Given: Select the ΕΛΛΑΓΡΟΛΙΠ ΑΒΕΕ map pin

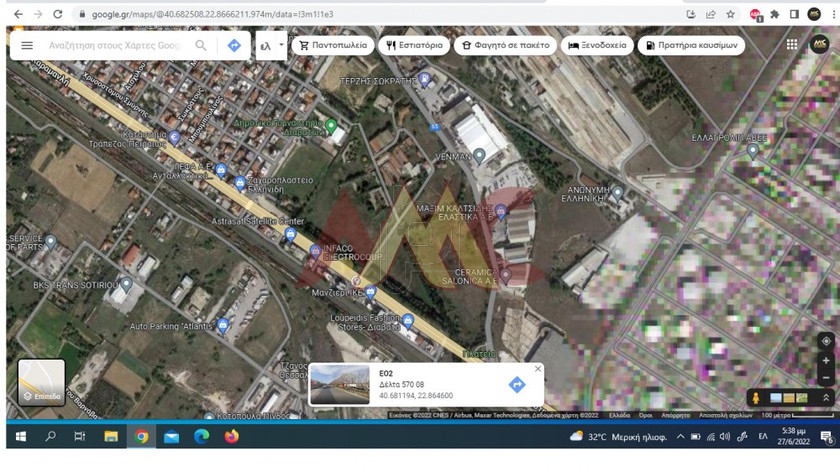Looking at the screenshot, I should (x=753, y=151).
